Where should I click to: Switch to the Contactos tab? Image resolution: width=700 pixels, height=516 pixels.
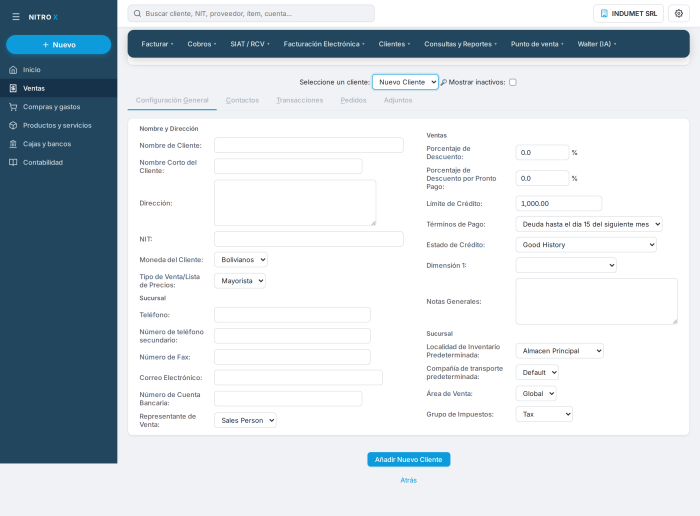tap(242, 100)
